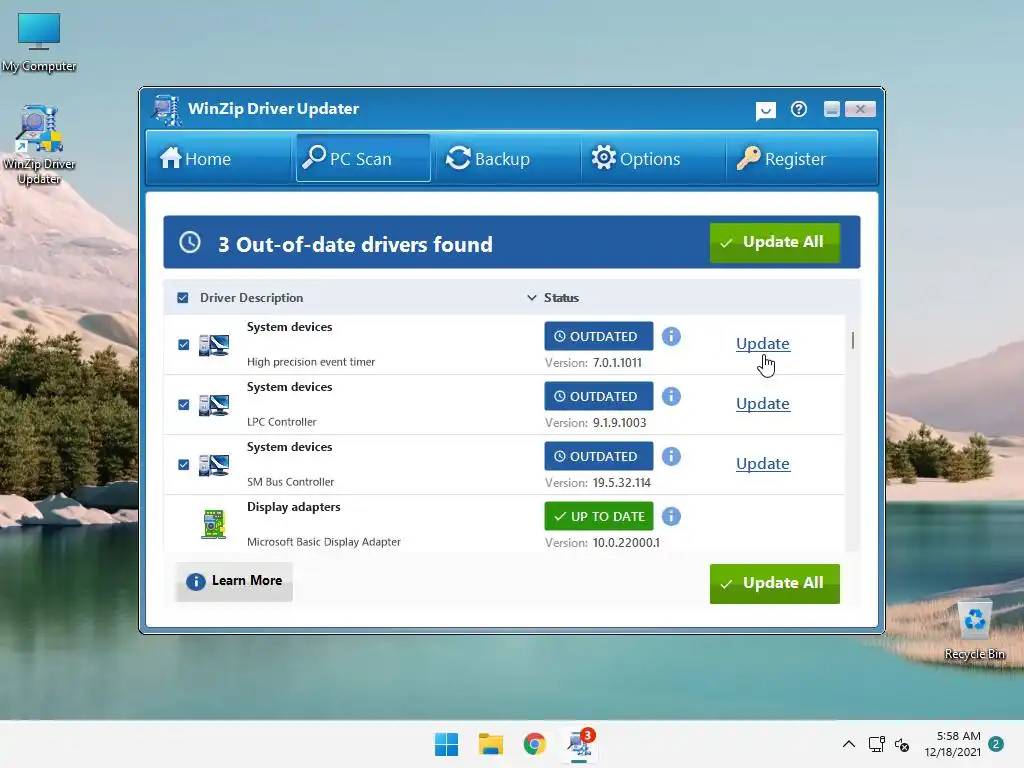Screen dimensions: 1024x768
Task: Update the LPC Controller driver
Action: (x=762, y=404)
